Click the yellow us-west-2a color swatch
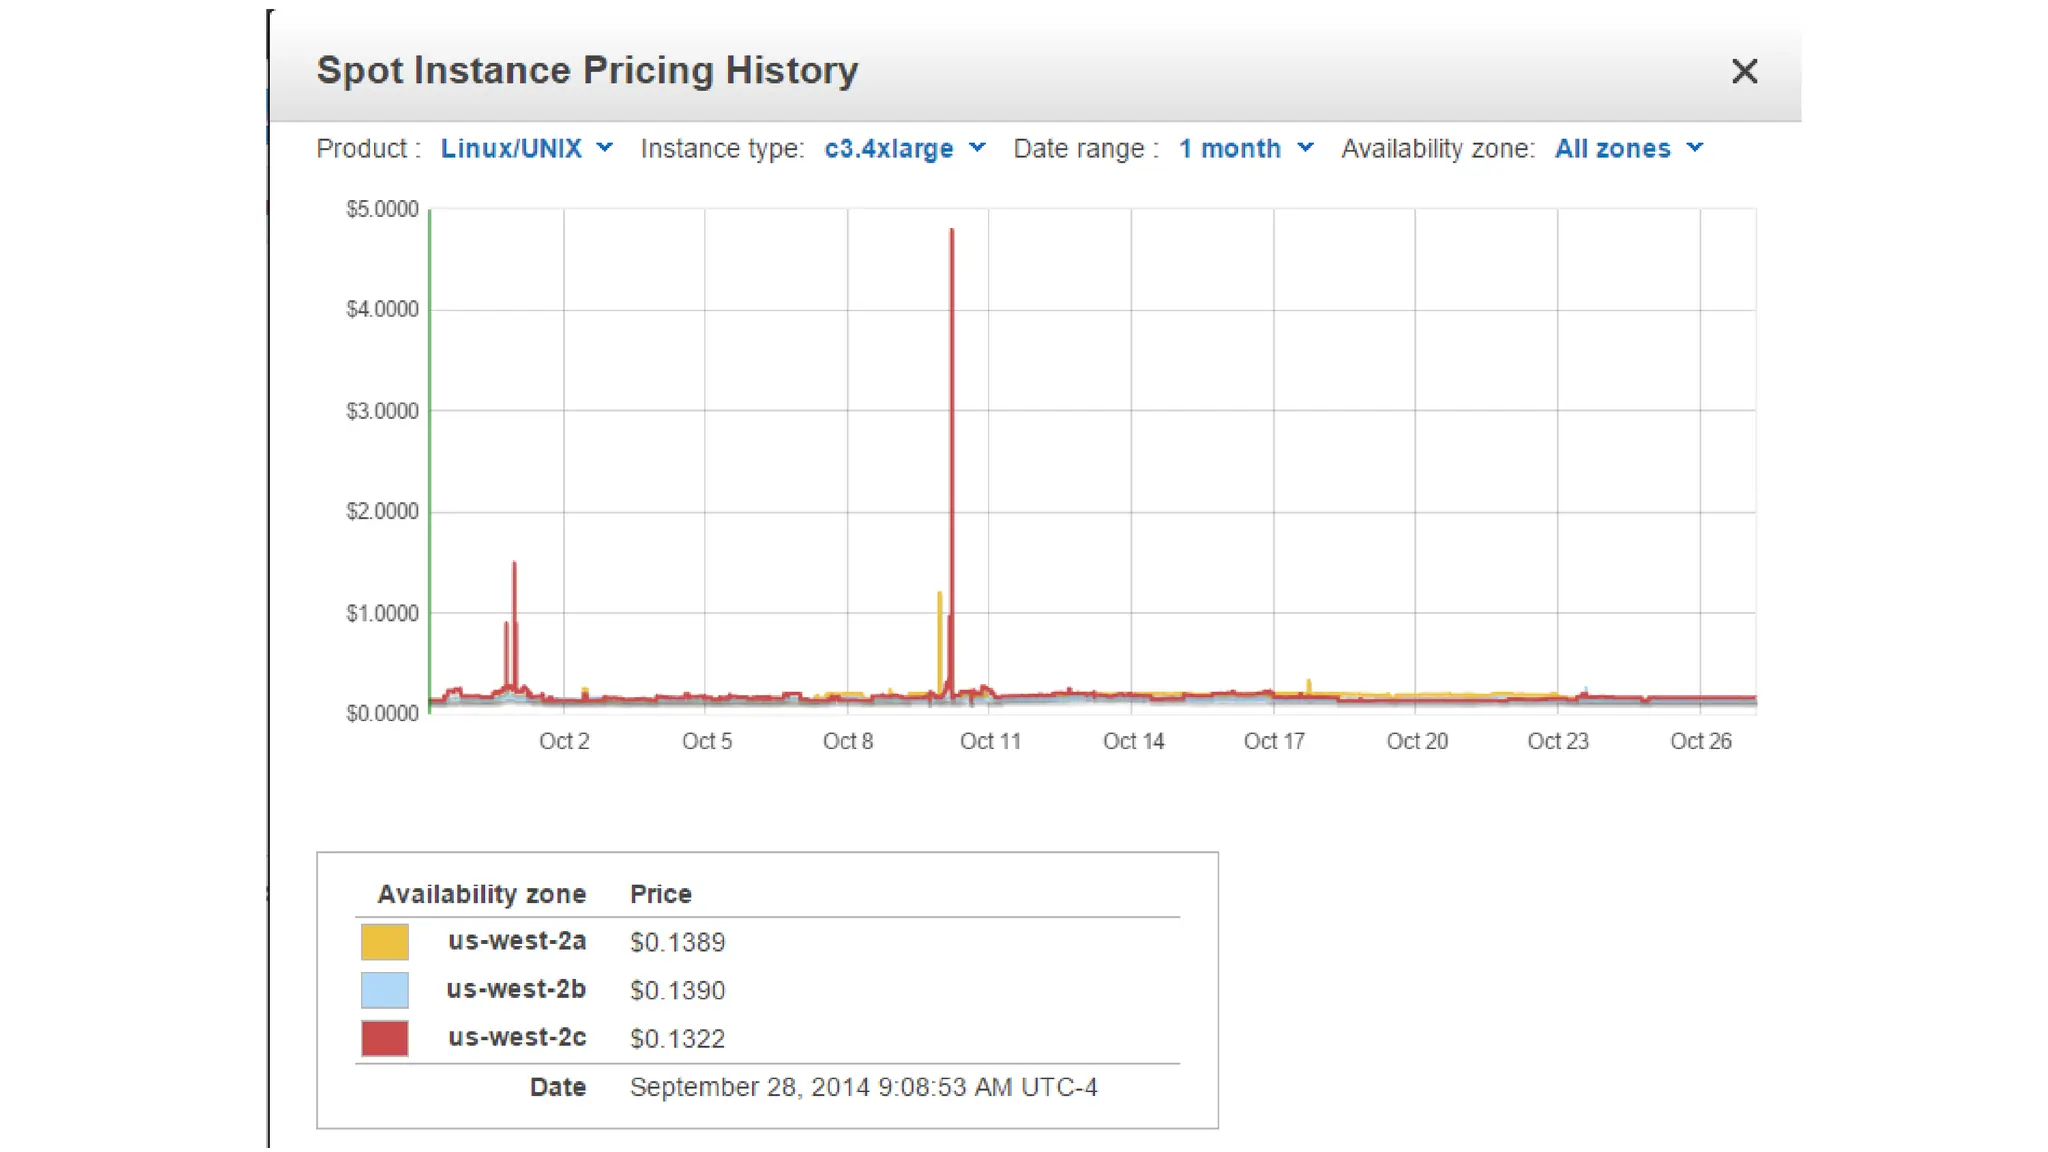Screen dimensions: 2048x1152 click(x=385, y=942)
